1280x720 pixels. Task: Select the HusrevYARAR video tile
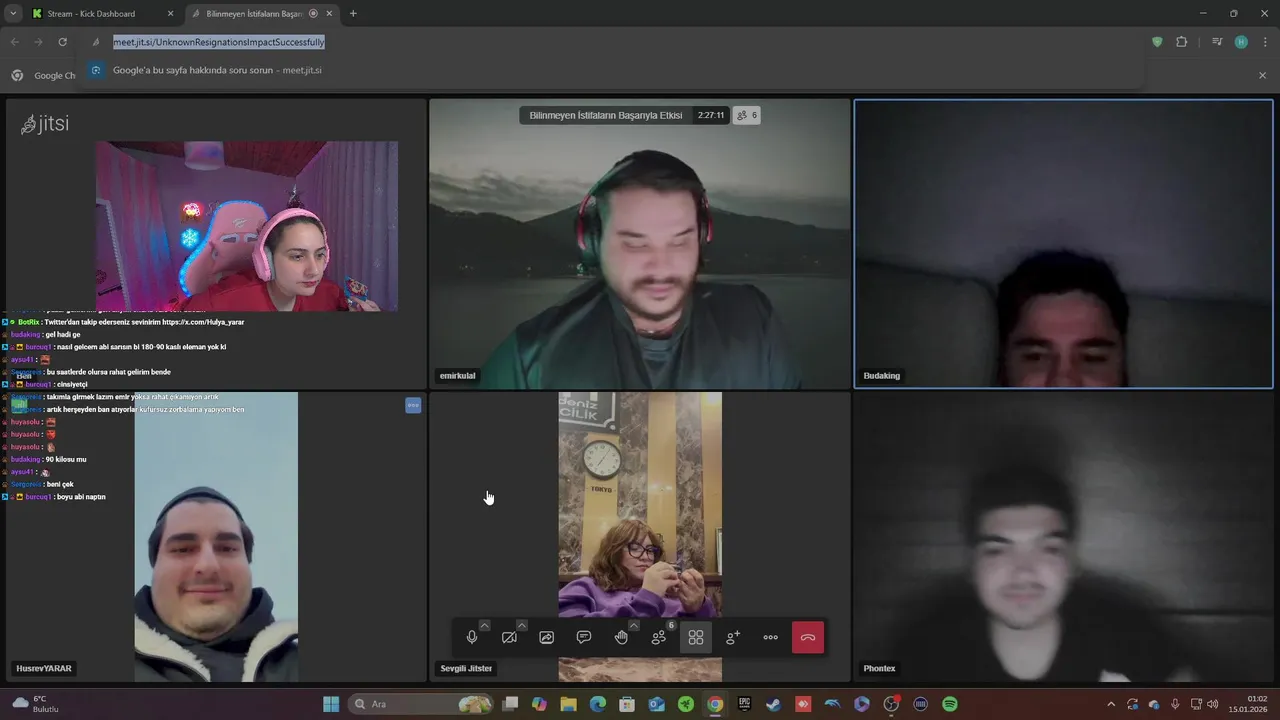pos(216,537)
